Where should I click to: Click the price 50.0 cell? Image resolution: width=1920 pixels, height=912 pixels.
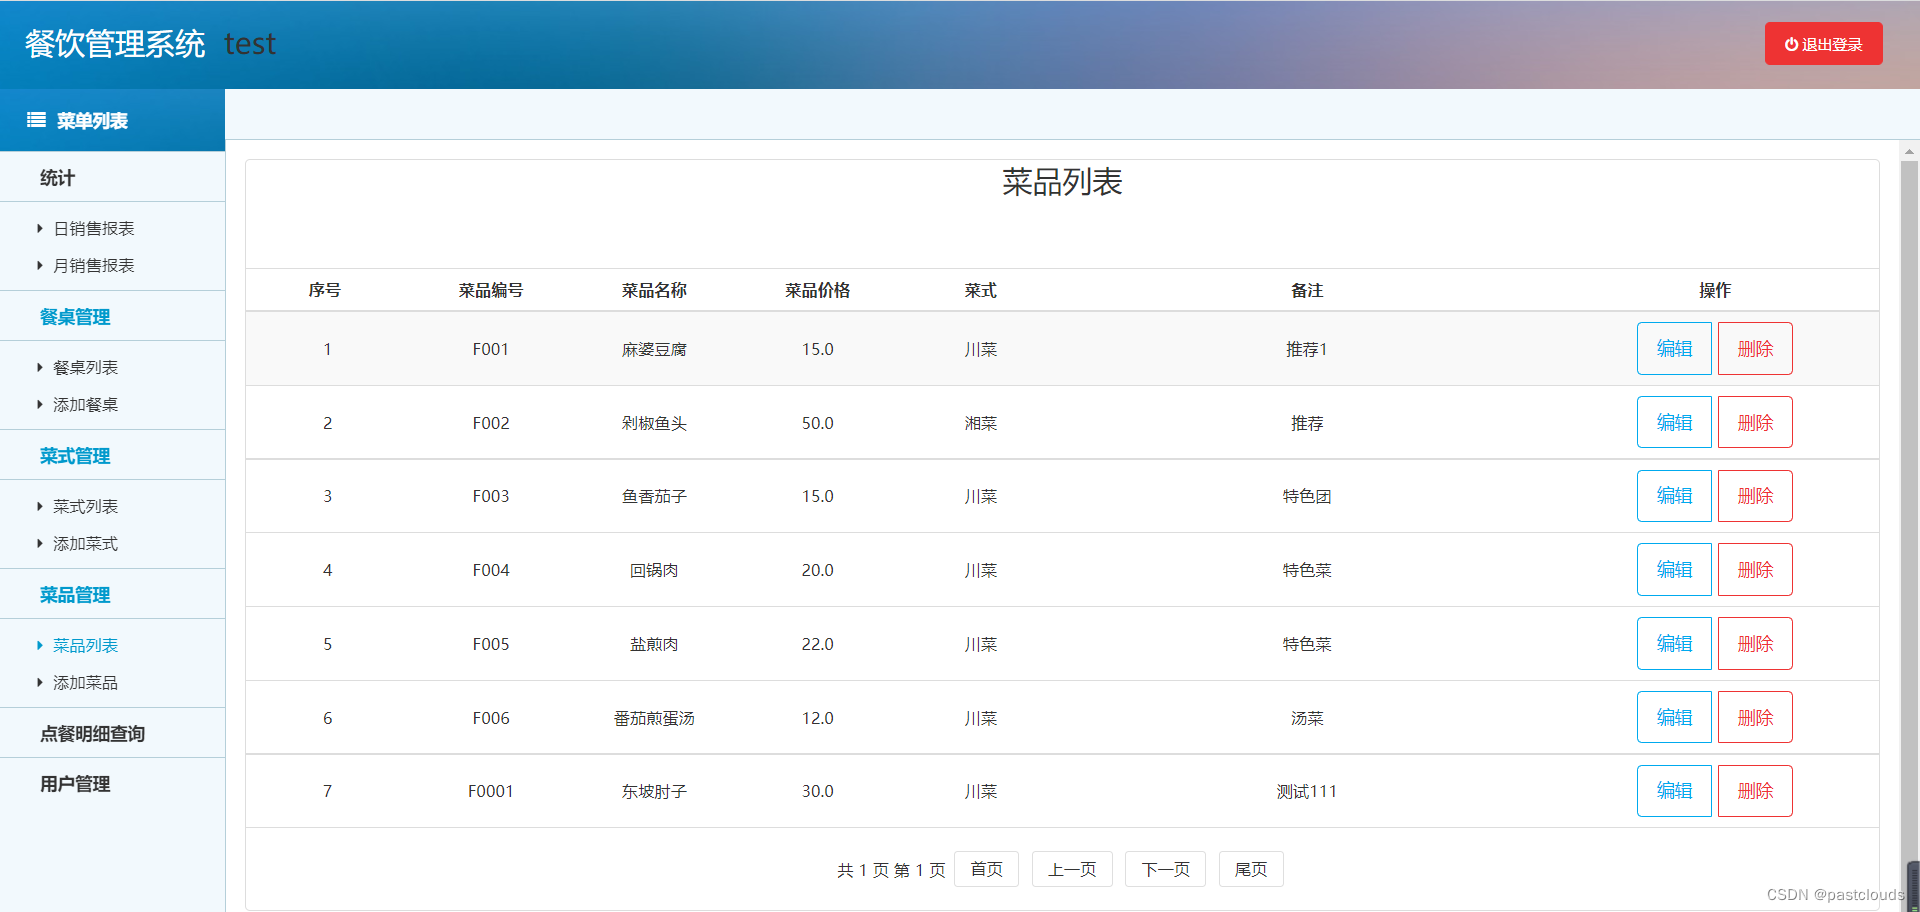point(817,423)
